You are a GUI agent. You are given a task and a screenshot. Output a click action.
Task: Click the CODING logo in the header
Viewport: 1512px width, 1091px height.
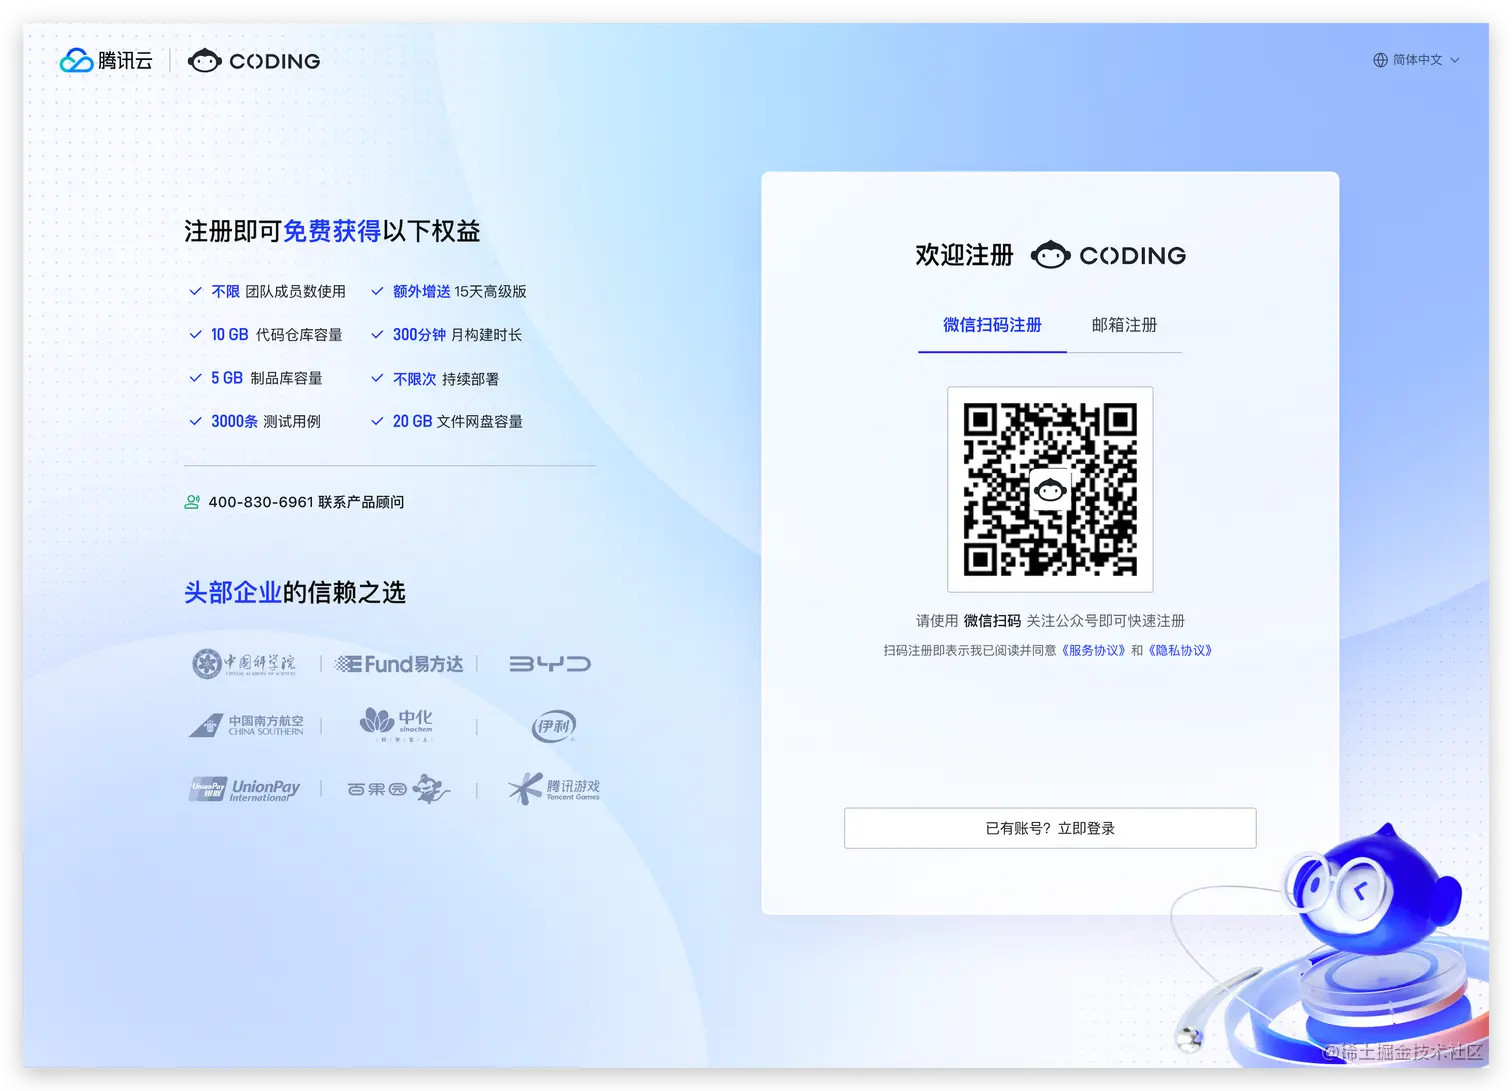254,61
